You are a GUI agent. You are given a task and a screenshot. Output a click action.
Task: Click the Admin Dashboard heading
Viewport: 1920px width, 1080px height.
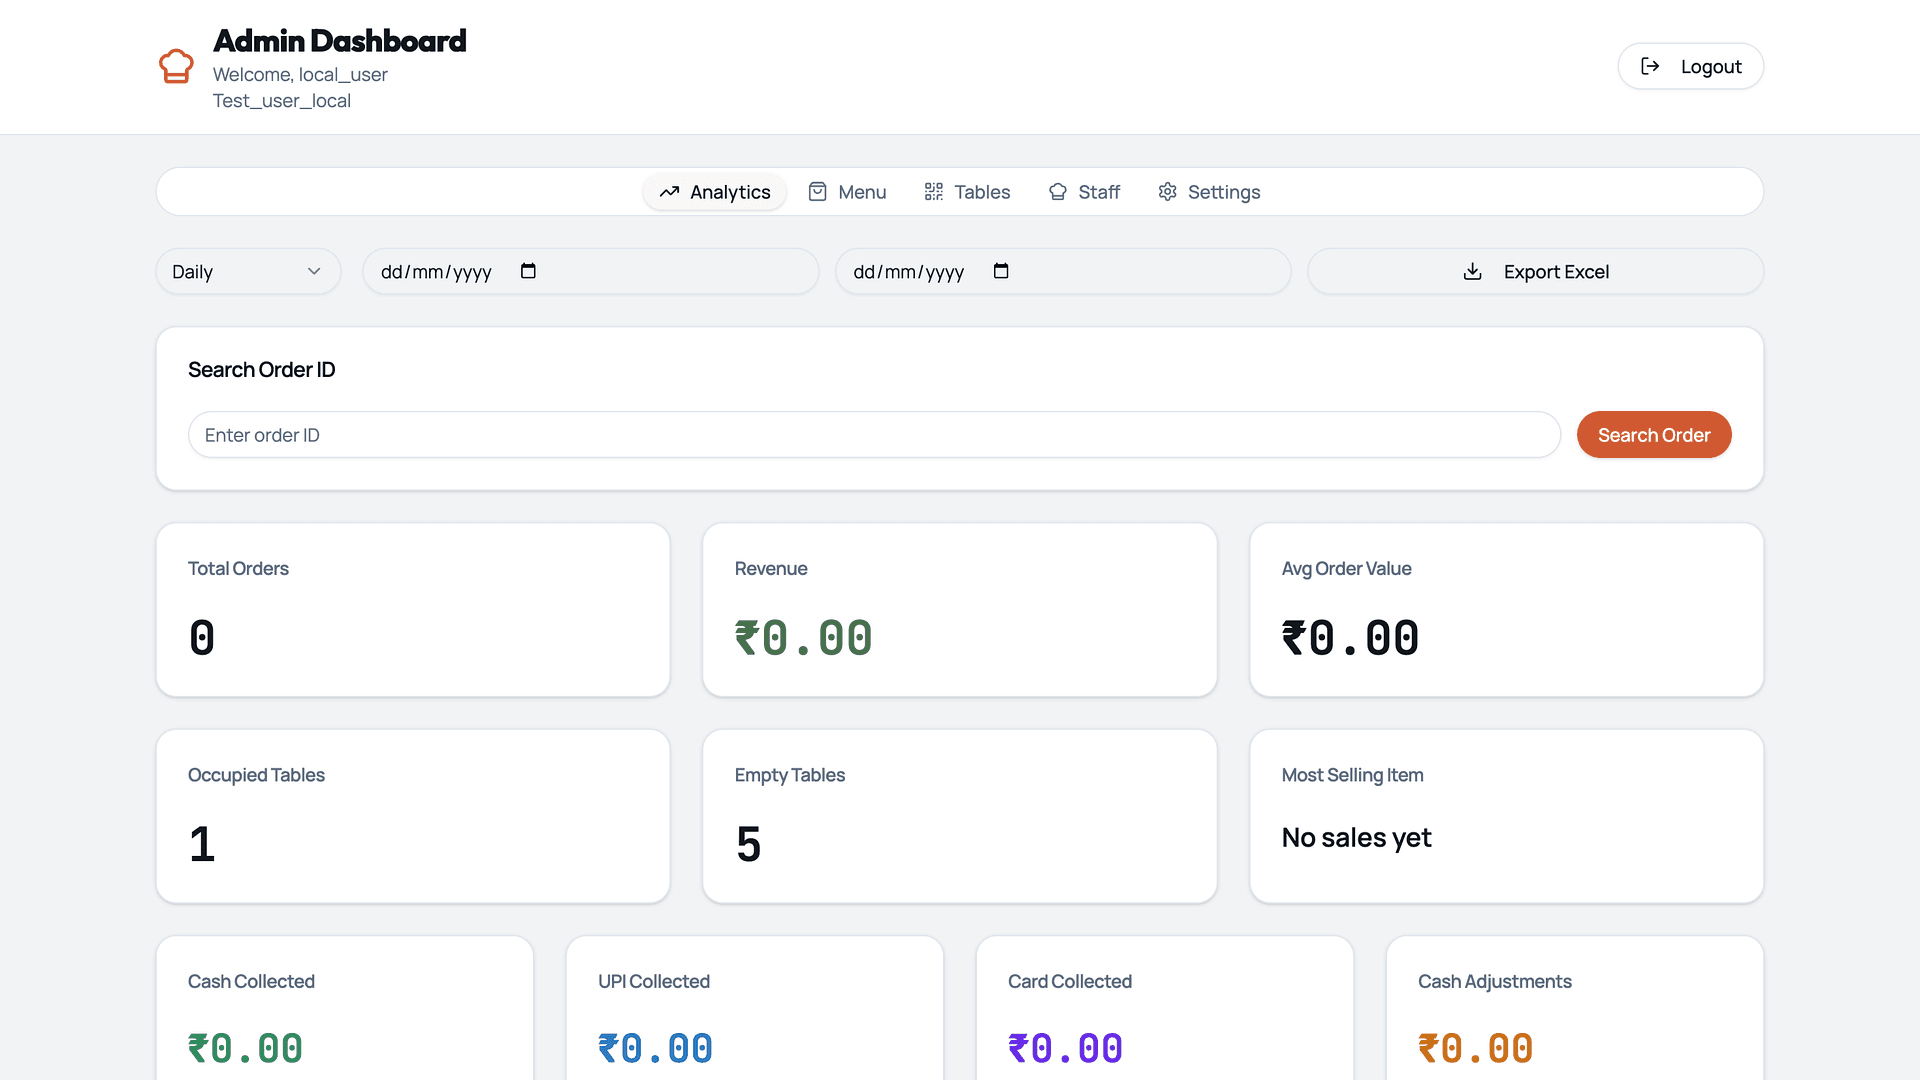coord(340,41)
